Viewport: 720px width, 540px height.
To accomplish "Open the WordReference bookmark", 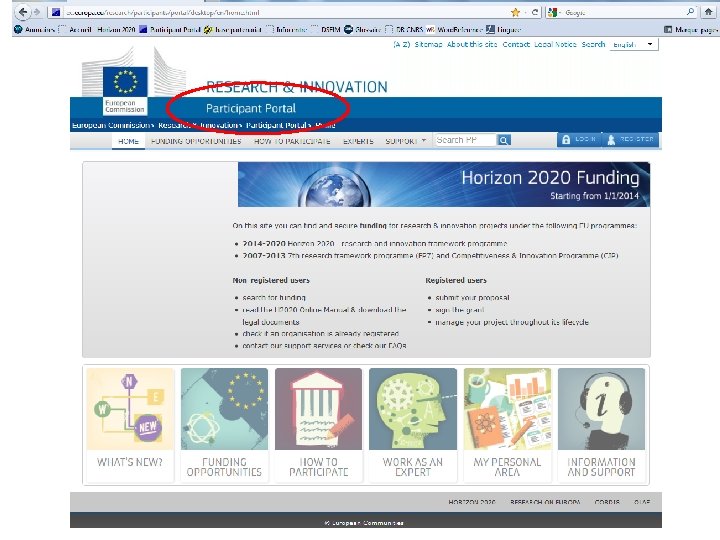I will [x=455, y=29].
